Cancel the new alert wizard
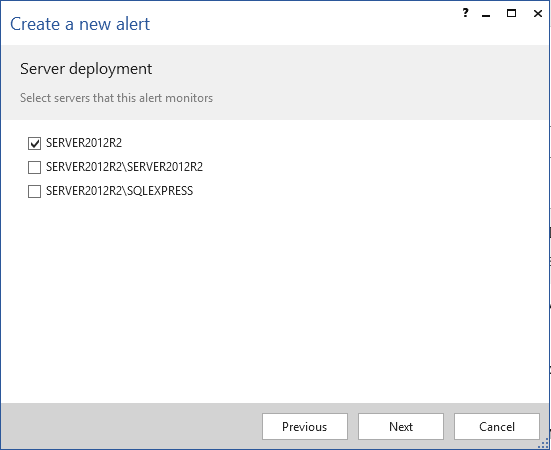The width and height of the screenshot is (551, 450). click(x=497, y=426)
